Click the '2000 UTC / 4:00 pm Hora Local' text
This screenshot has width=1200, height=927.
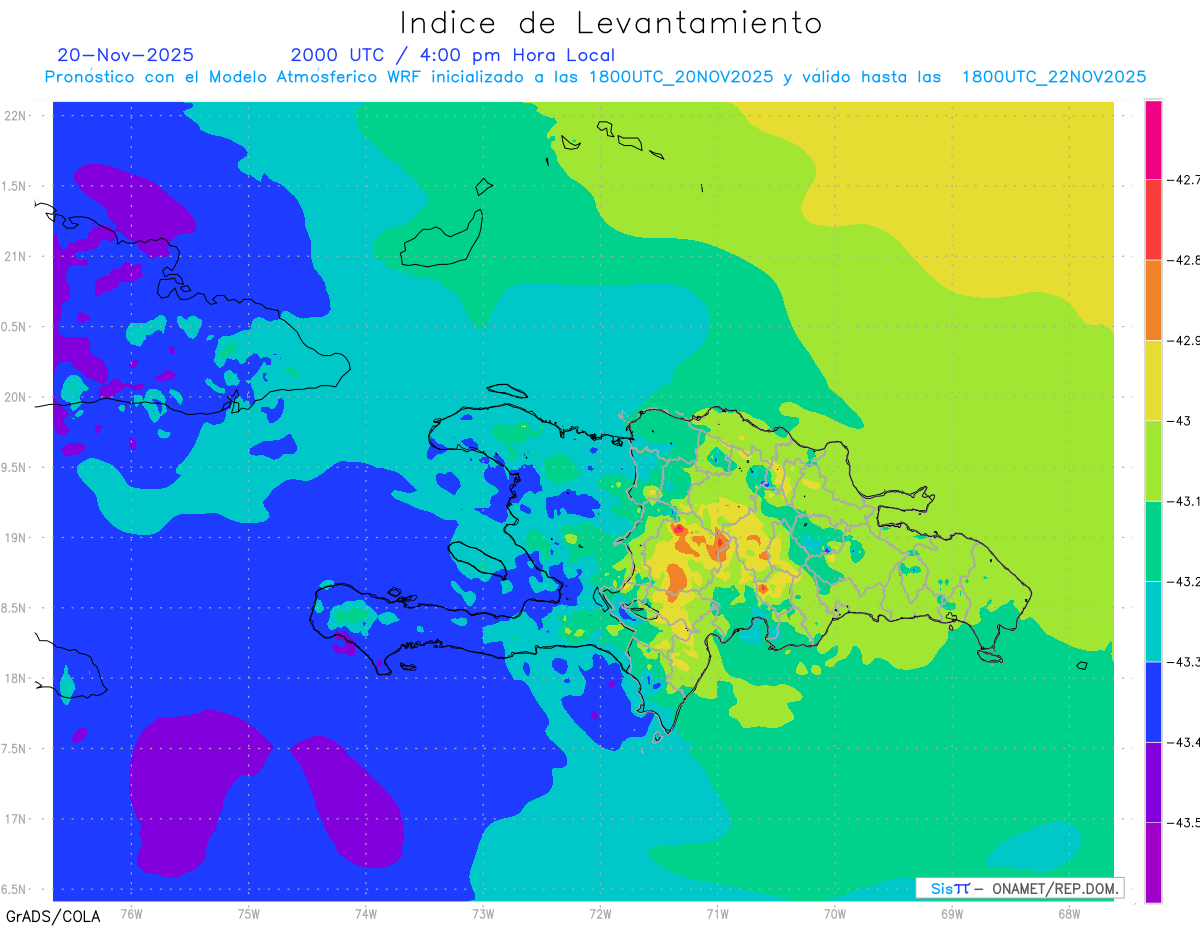(453, 55)
